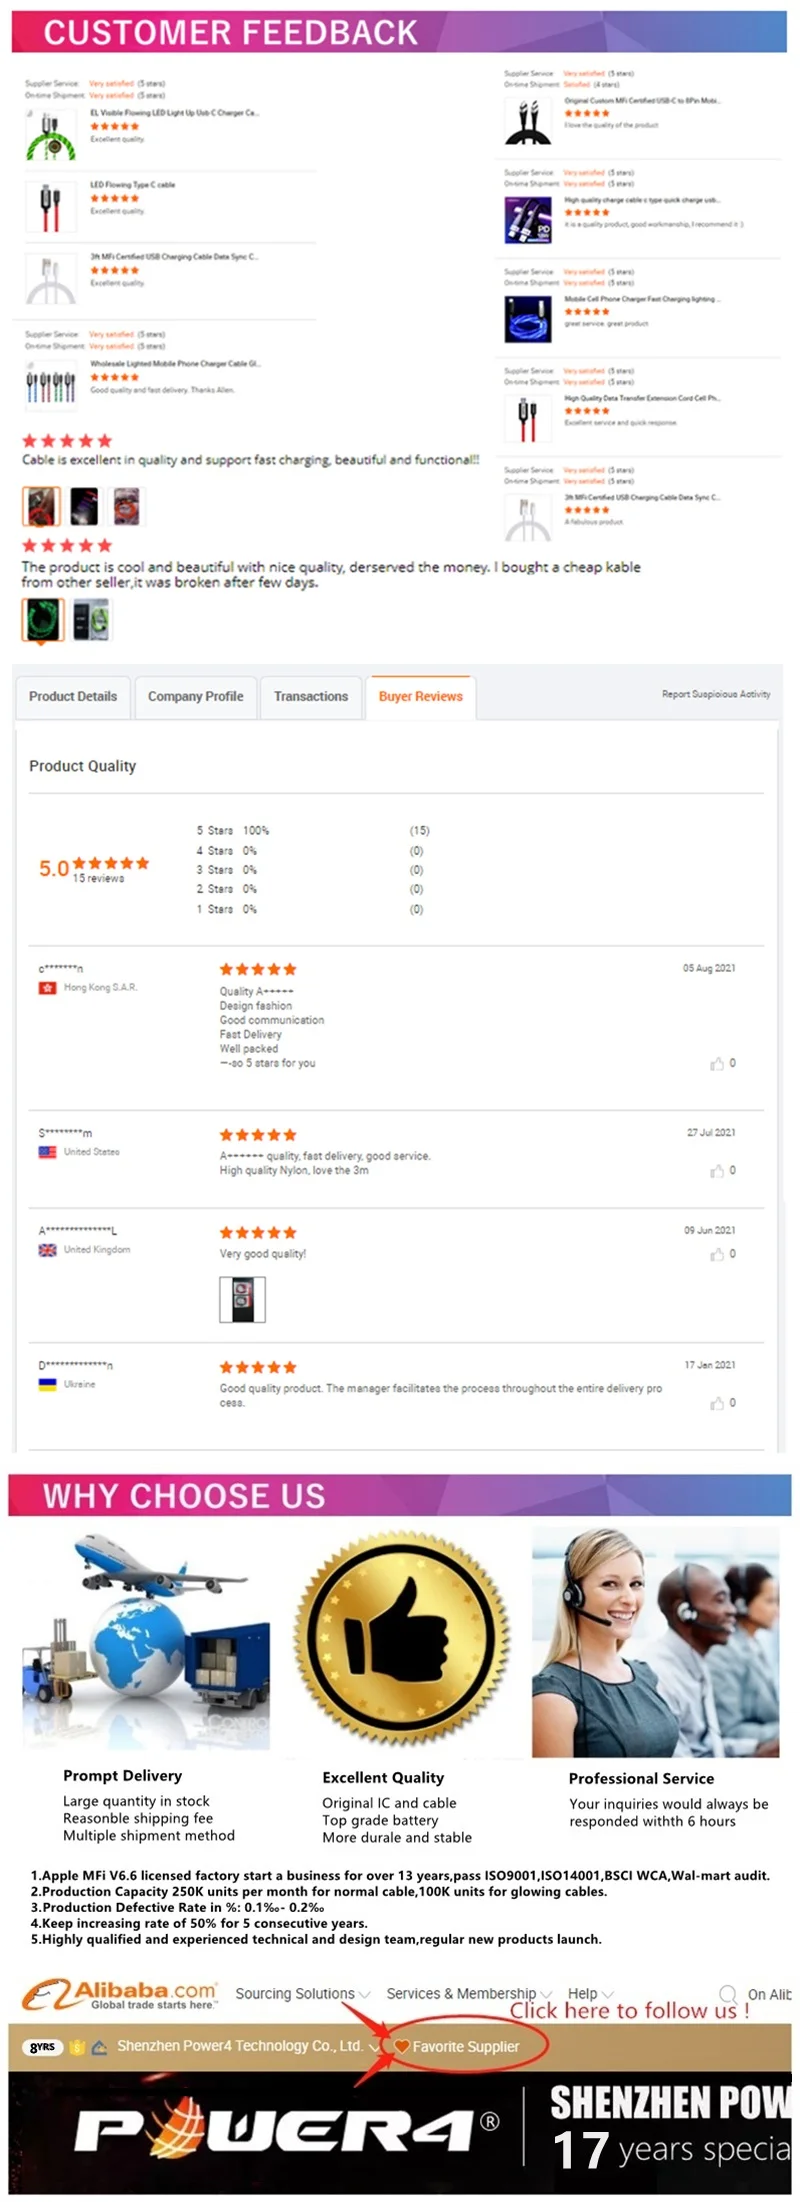800x2202 pixels.
Task: Click thumbs-up on the Ukraine buyer's review
Action: [717, 1403]
